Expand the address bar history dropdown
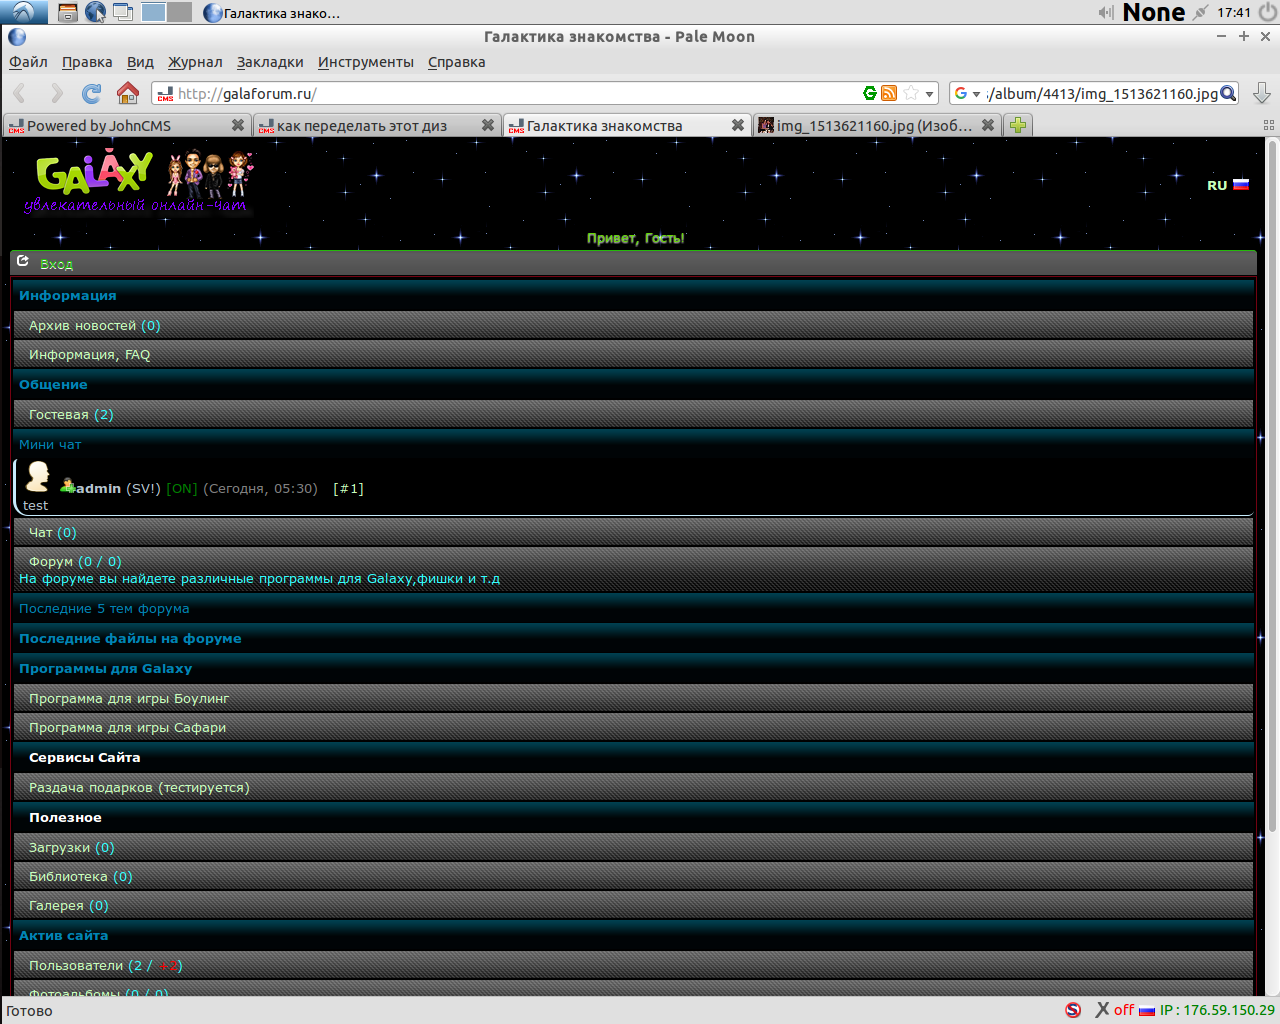1280x1024 pixels. (x=930, y=94)
